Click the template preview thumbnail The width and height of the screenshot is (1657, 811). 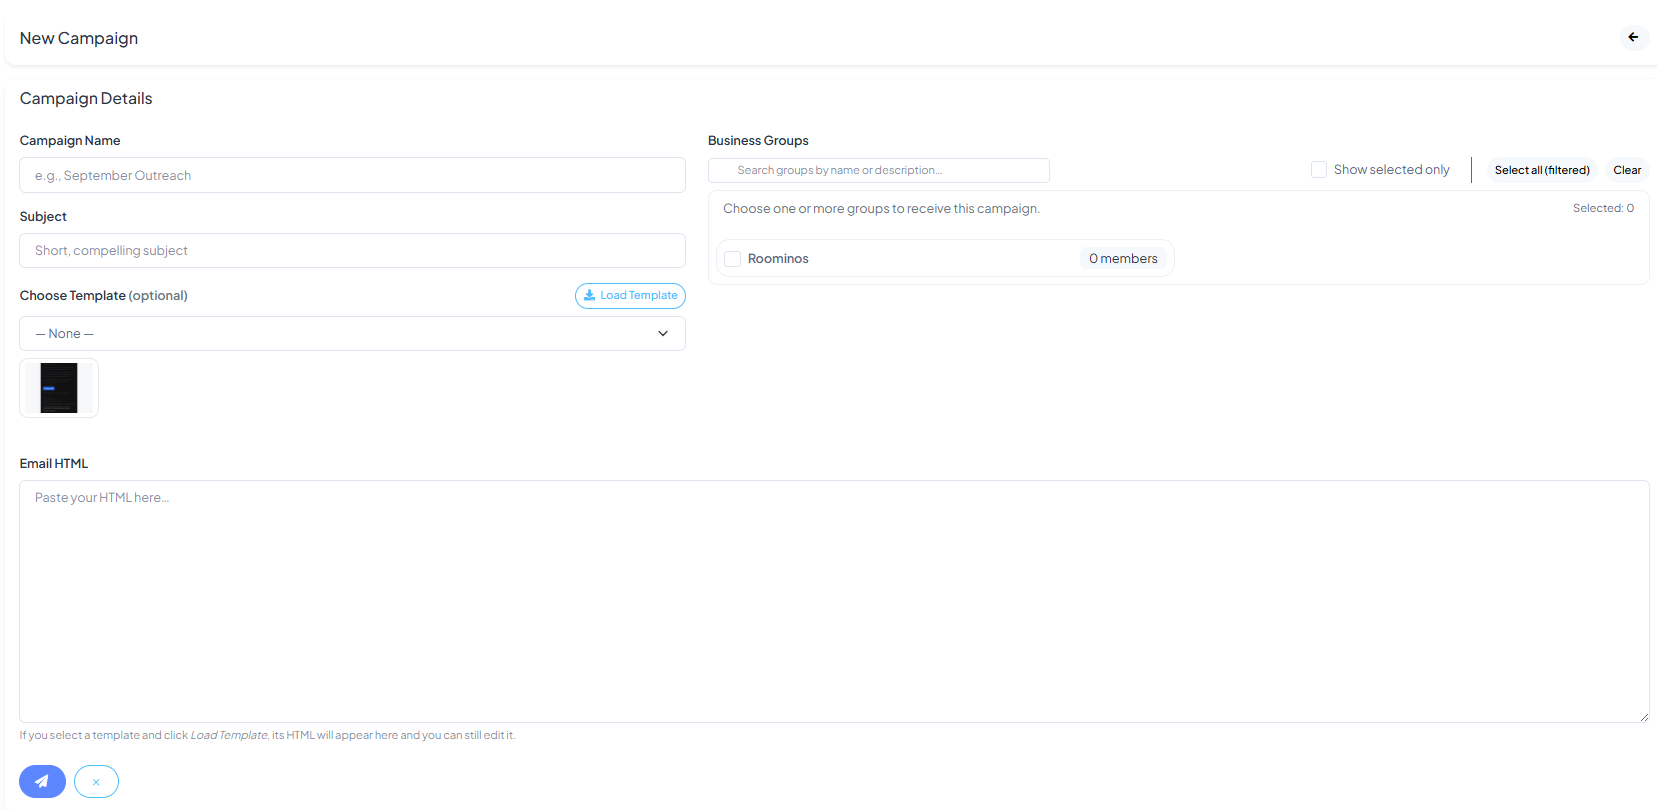tap(59, 388)
